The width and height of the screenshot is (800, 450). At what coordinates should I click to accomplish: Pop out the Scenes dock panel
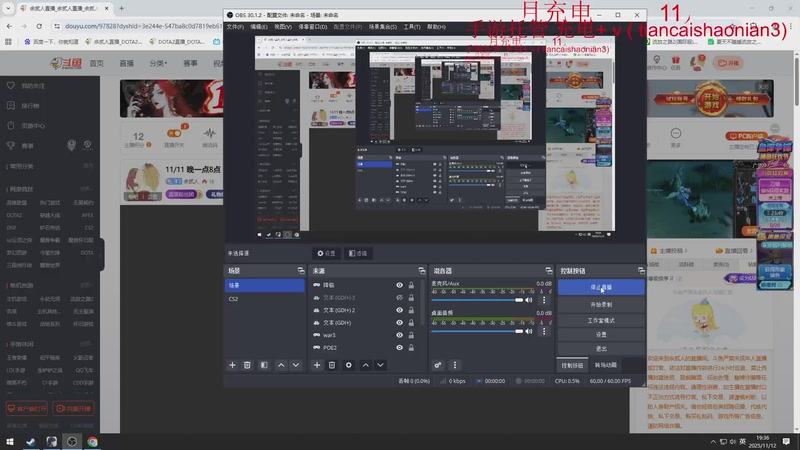[x=301, y=271]
